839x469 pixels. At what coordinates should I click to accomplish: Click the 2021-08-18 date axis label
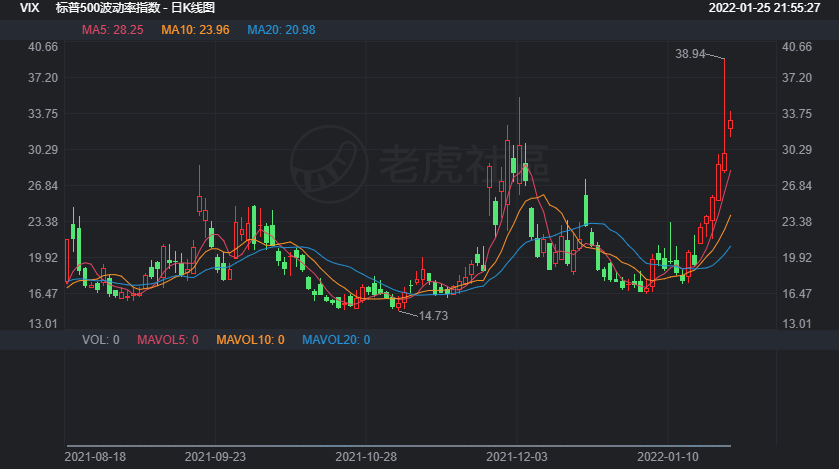[x=95, y=457]
